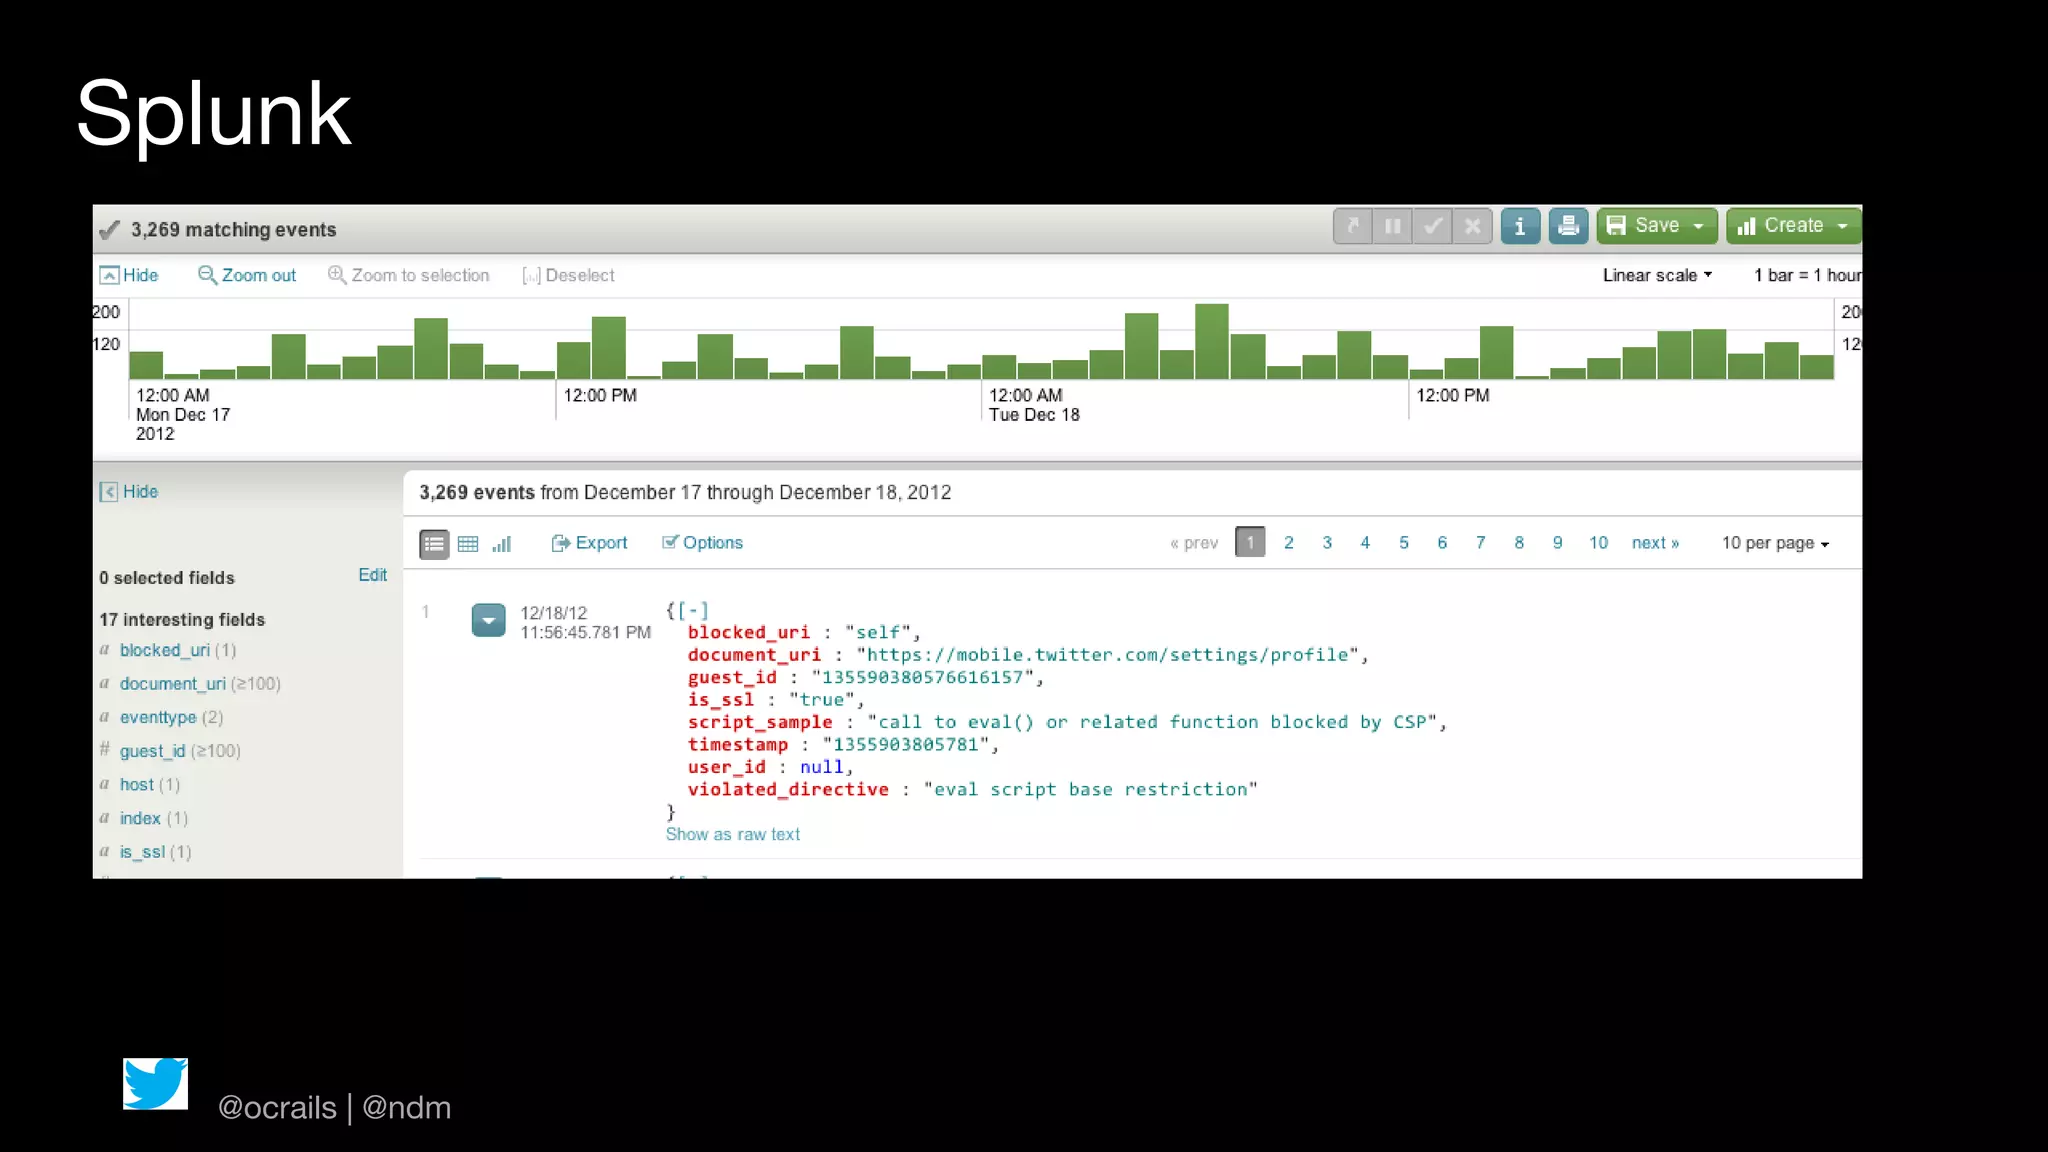Export the search results
Viewport: 2048px width, 1152px height.
tap(589, 543)
